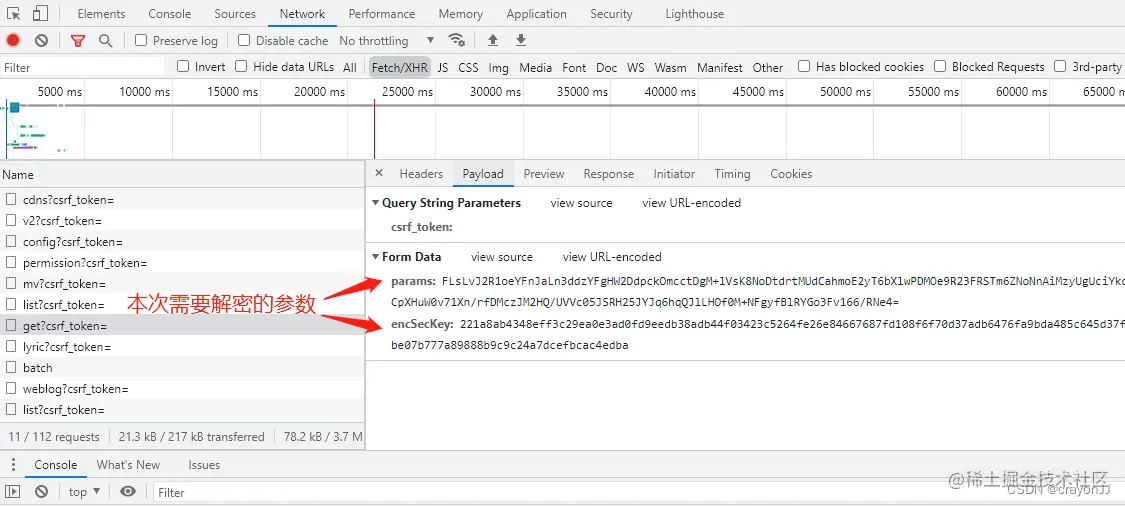1125x506 pixels.
Task: Open the Application panel tab
Action: coord(537,14)
